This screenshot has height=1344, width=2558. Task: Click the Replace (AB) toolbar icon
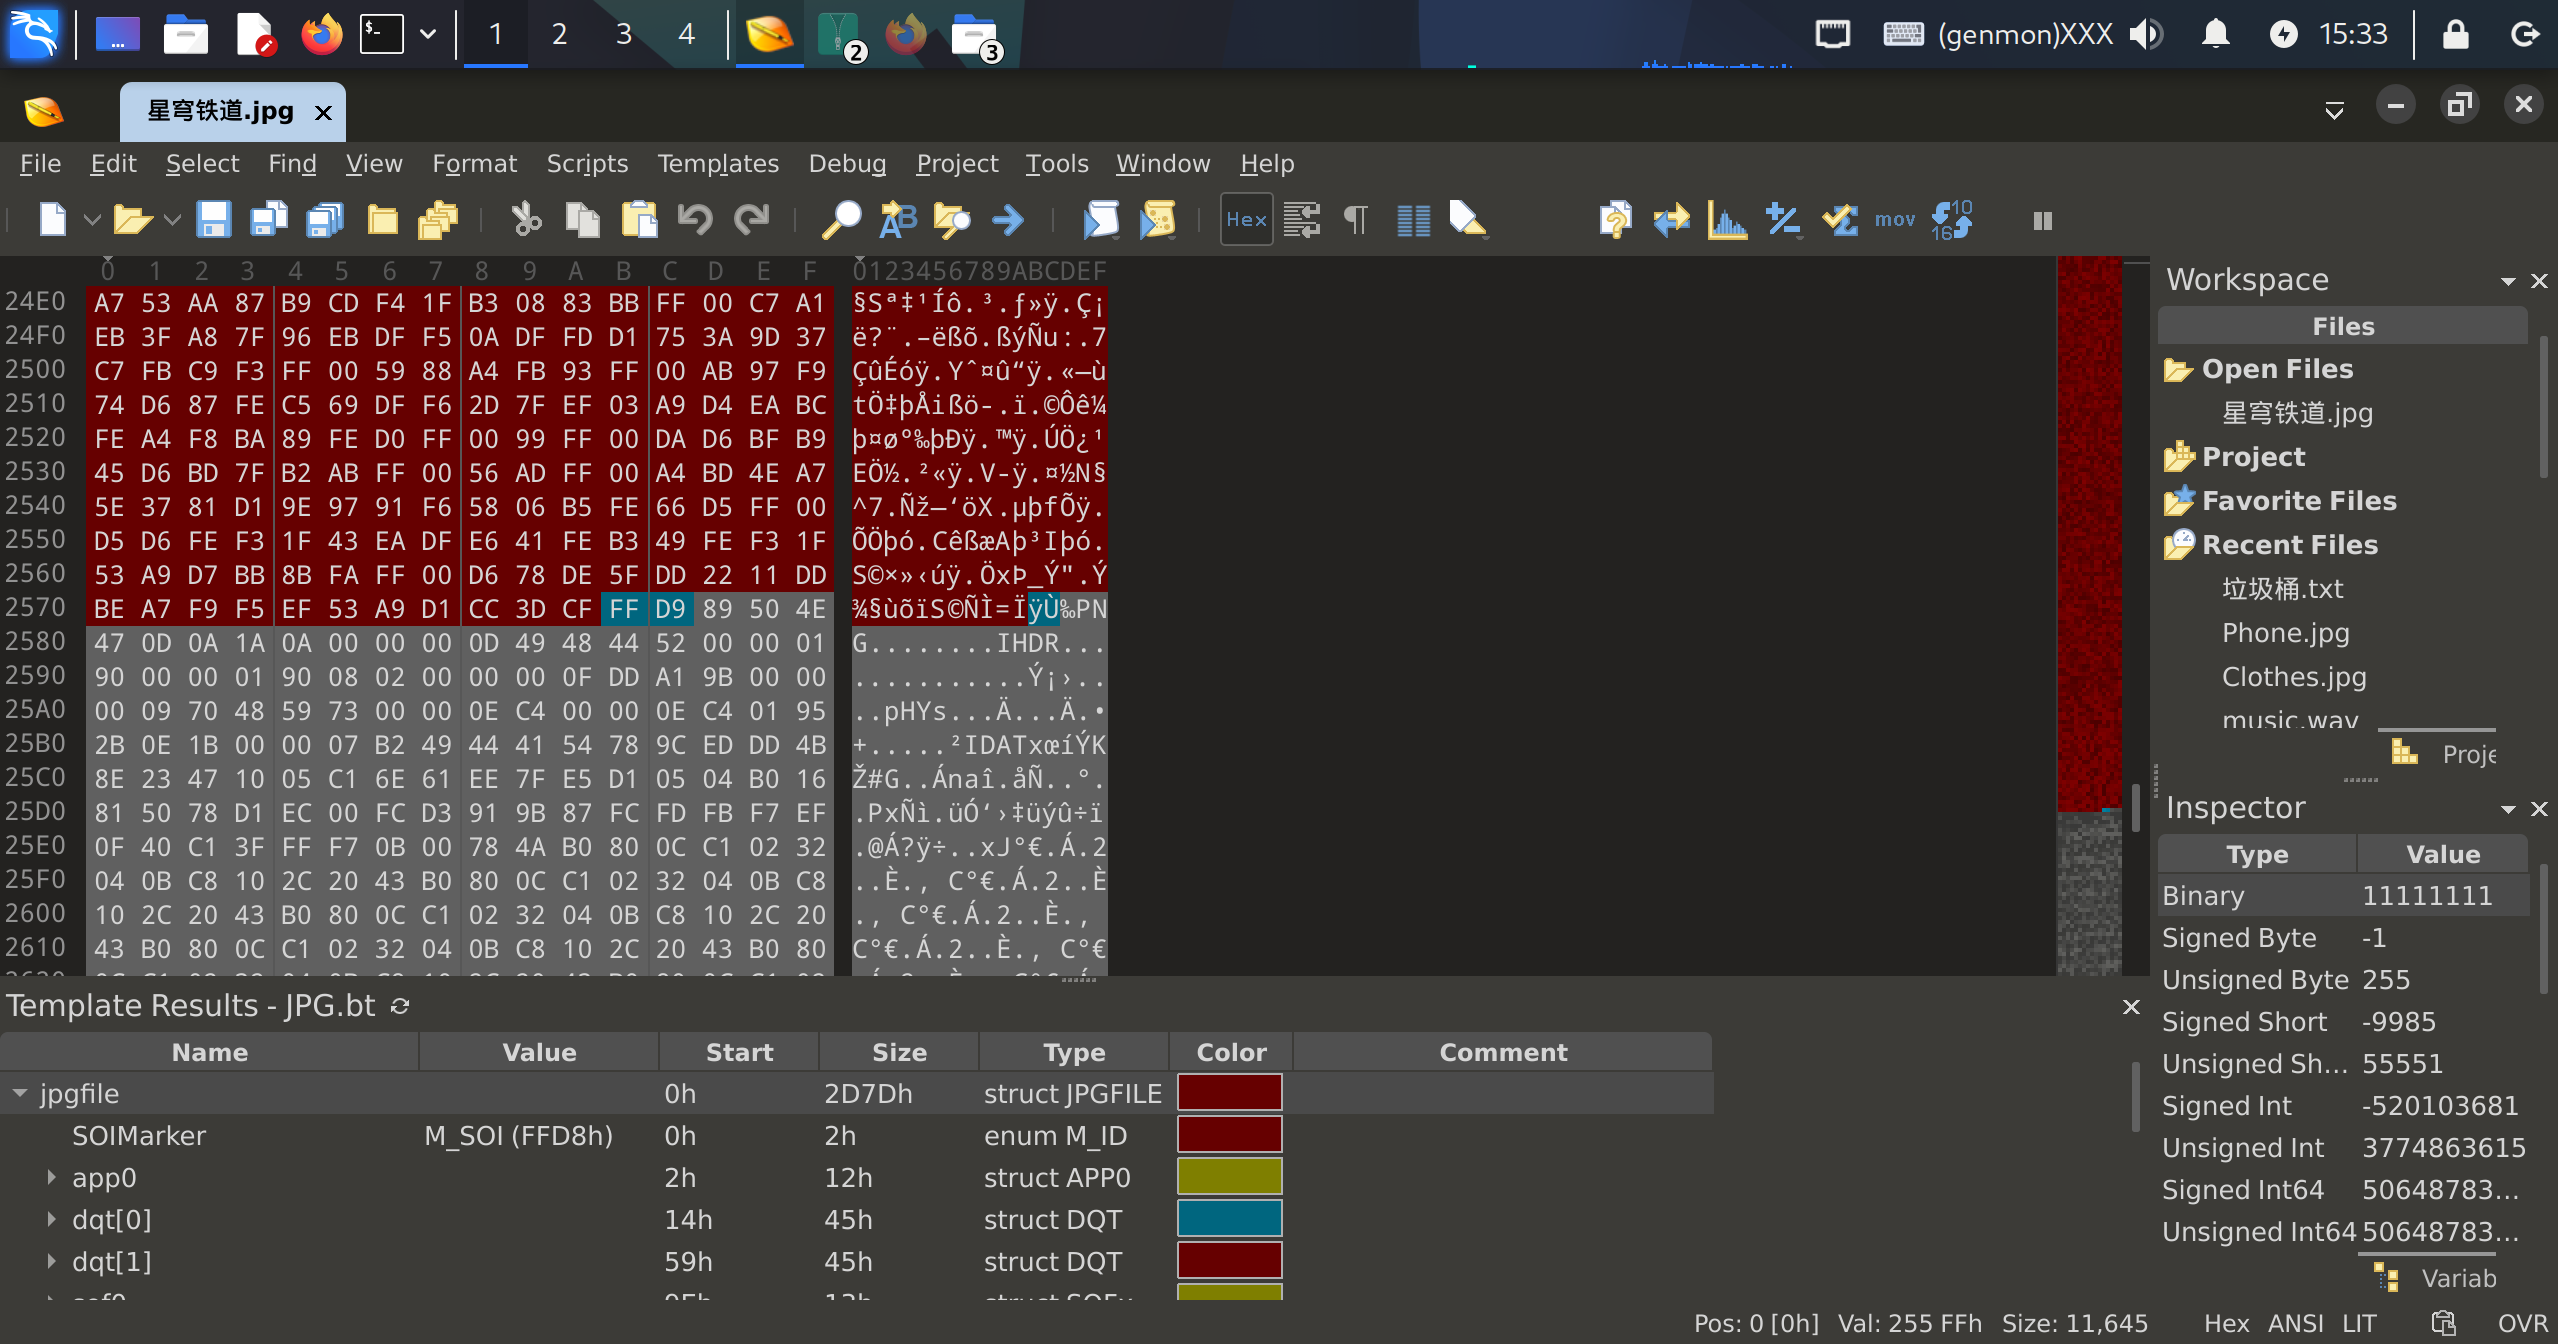[897, 219]
